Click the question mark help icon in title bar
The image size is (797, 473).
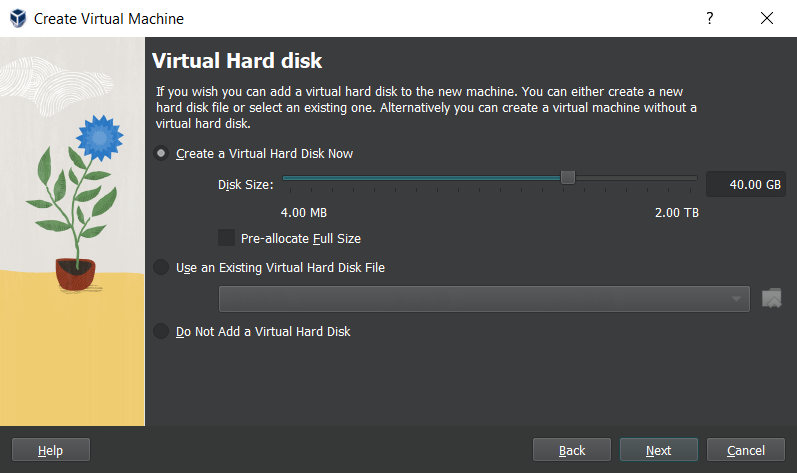[710, 19]
